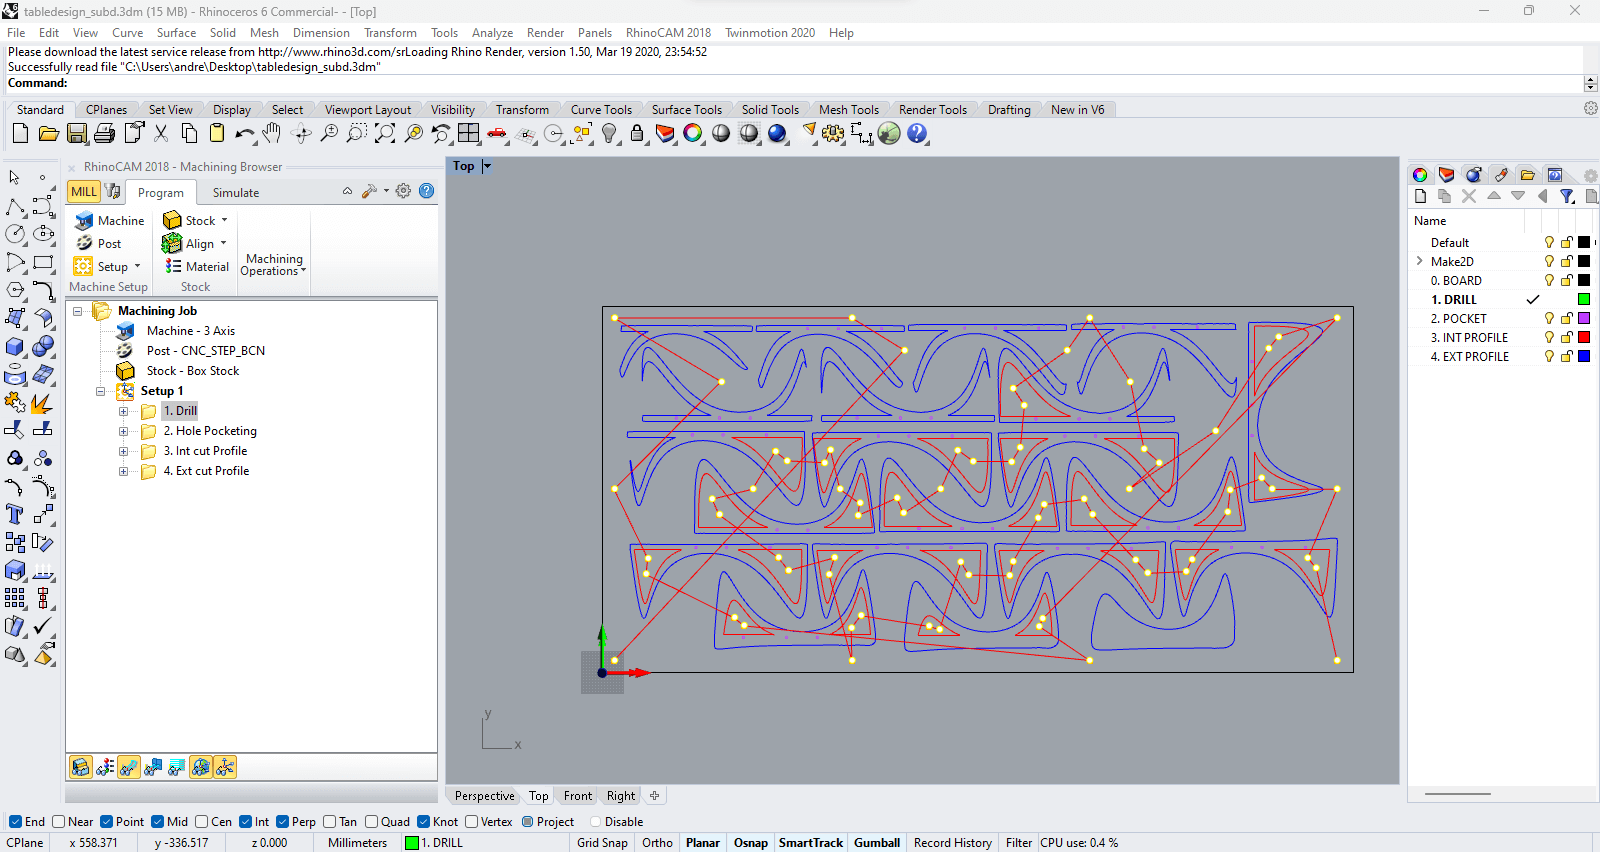Expand the 2. Hole Pocketing folder
The width and height of the screenshot is (1600, 852).
point(123,431)
